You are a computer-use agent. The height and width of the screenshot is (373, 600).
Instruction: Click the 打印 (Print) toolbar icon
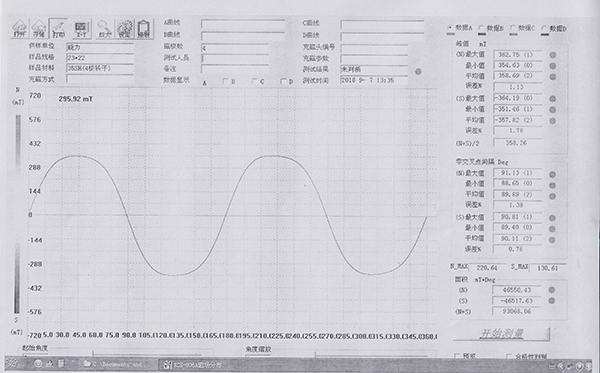click(59, 29)
